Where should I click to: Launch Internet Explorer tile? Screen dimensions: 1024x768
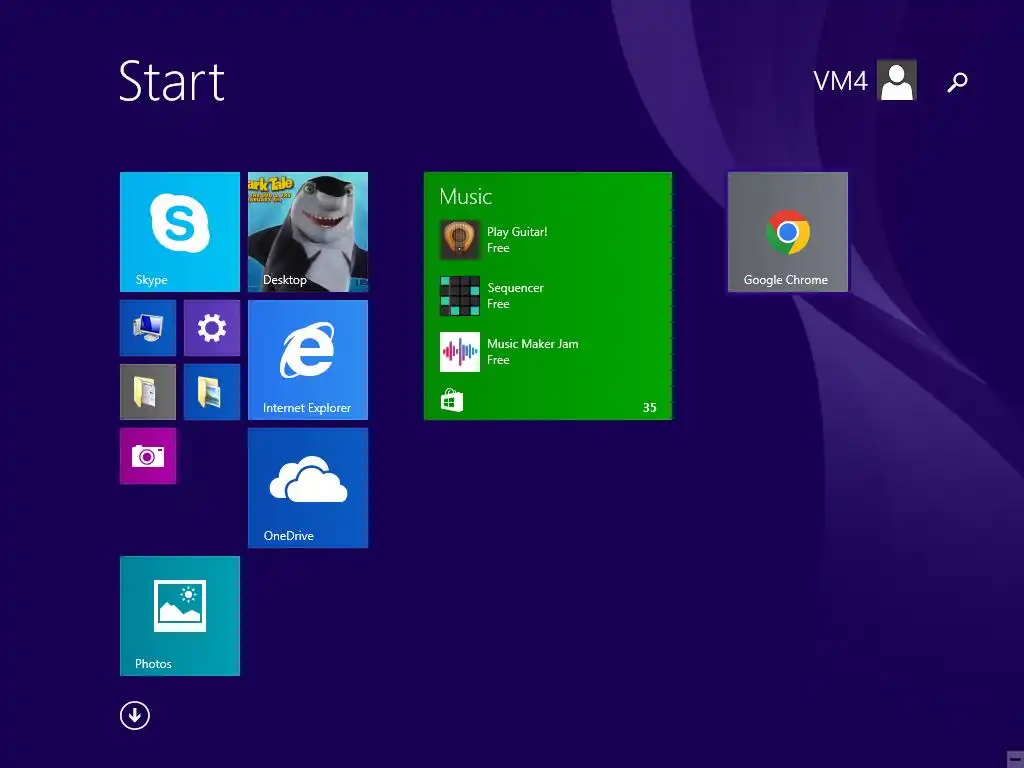click(308, 360)
